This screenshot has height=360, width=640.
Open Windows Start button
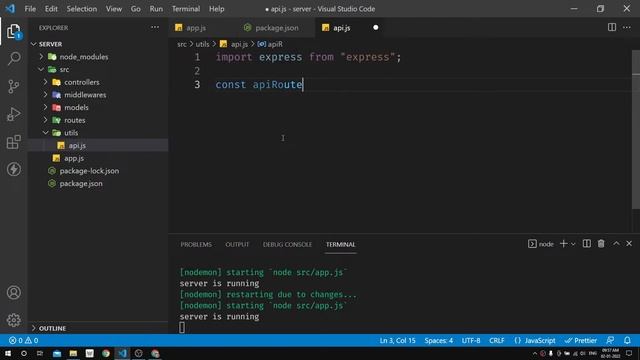(x=8, y=353)
